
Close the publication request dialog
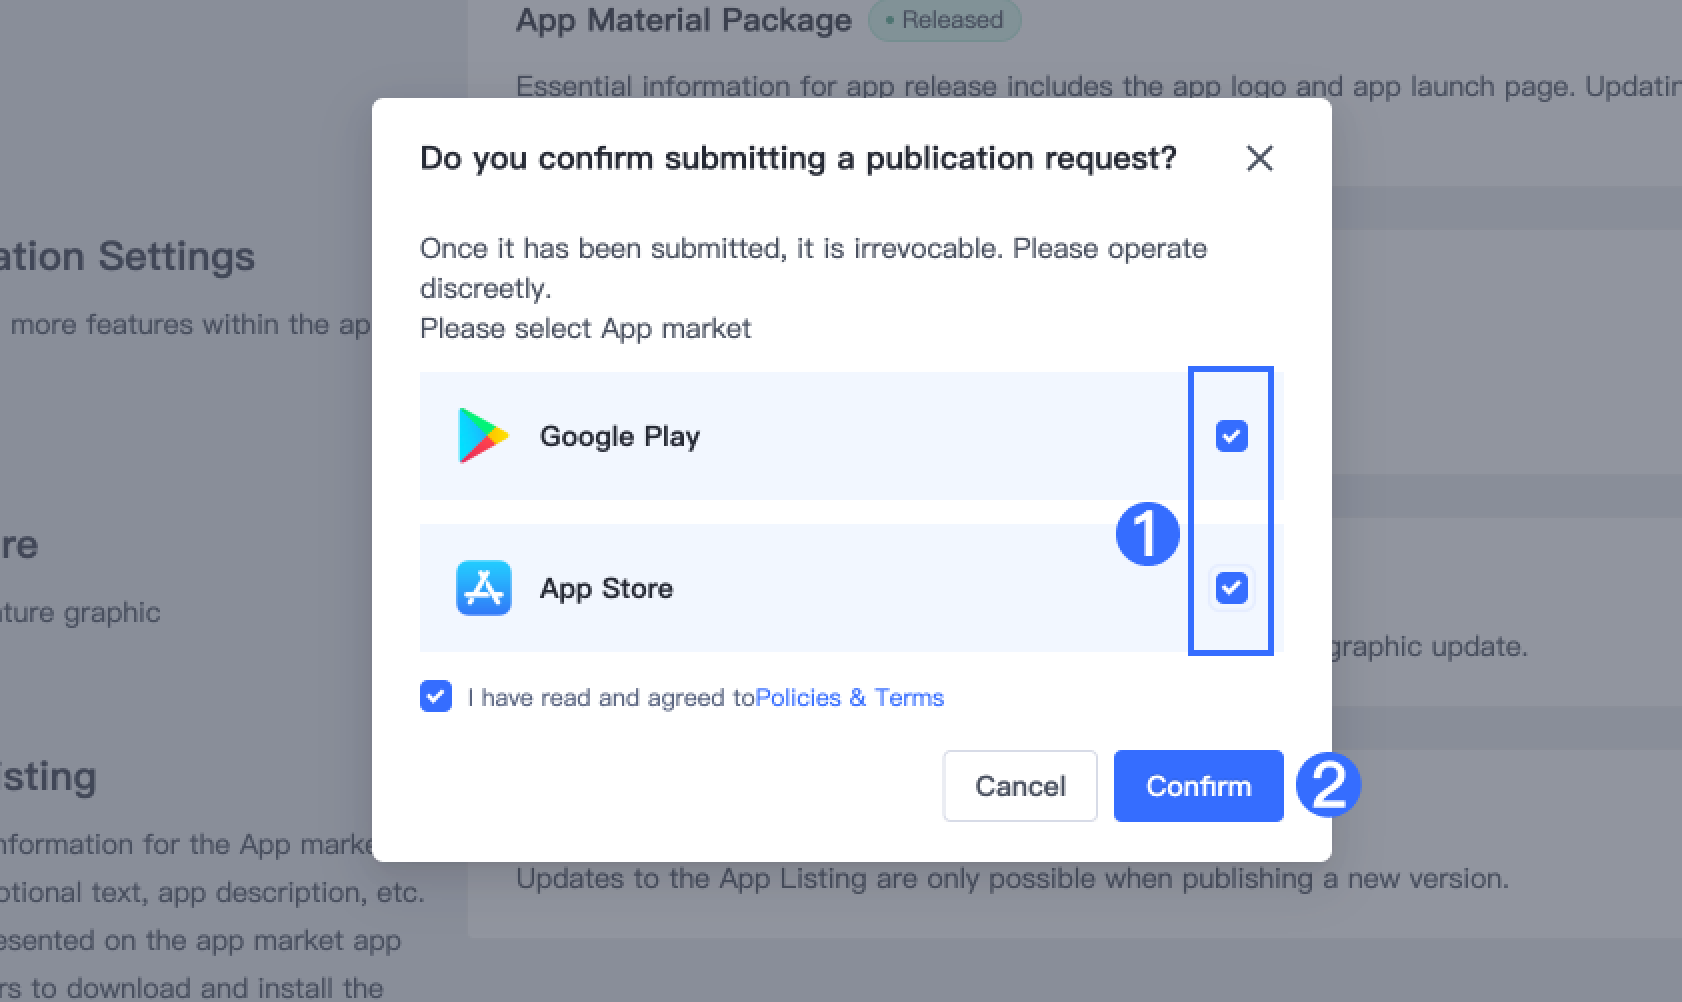click(1259, 158)
